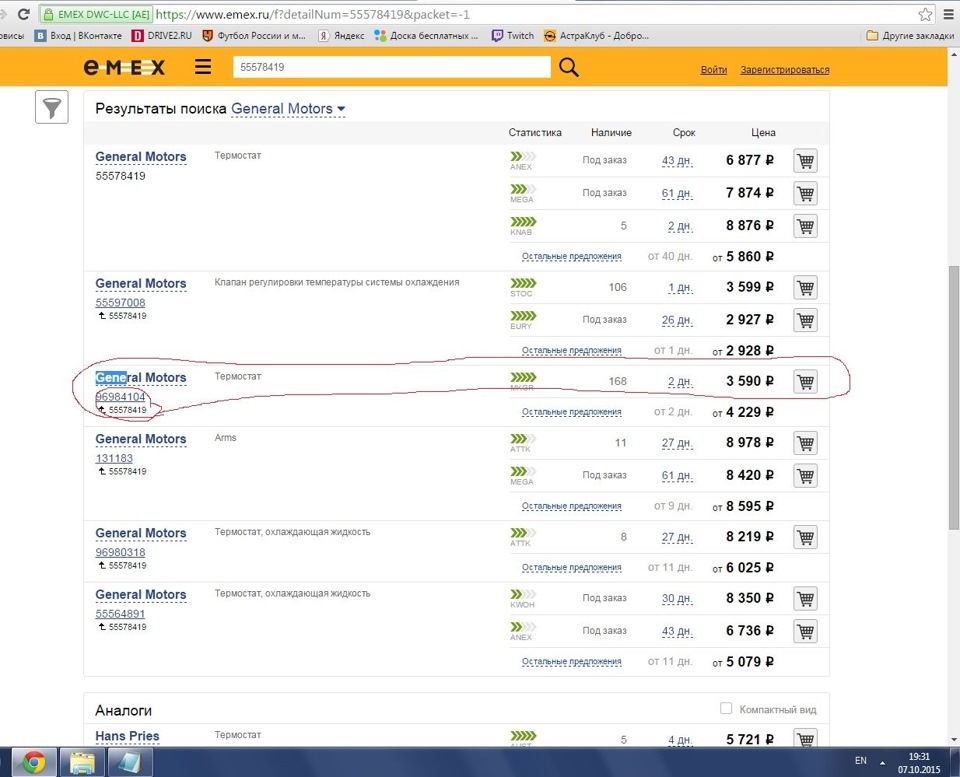960x777 pixels.
Task: Open the filter funnel button
Action: coord(51,107)
